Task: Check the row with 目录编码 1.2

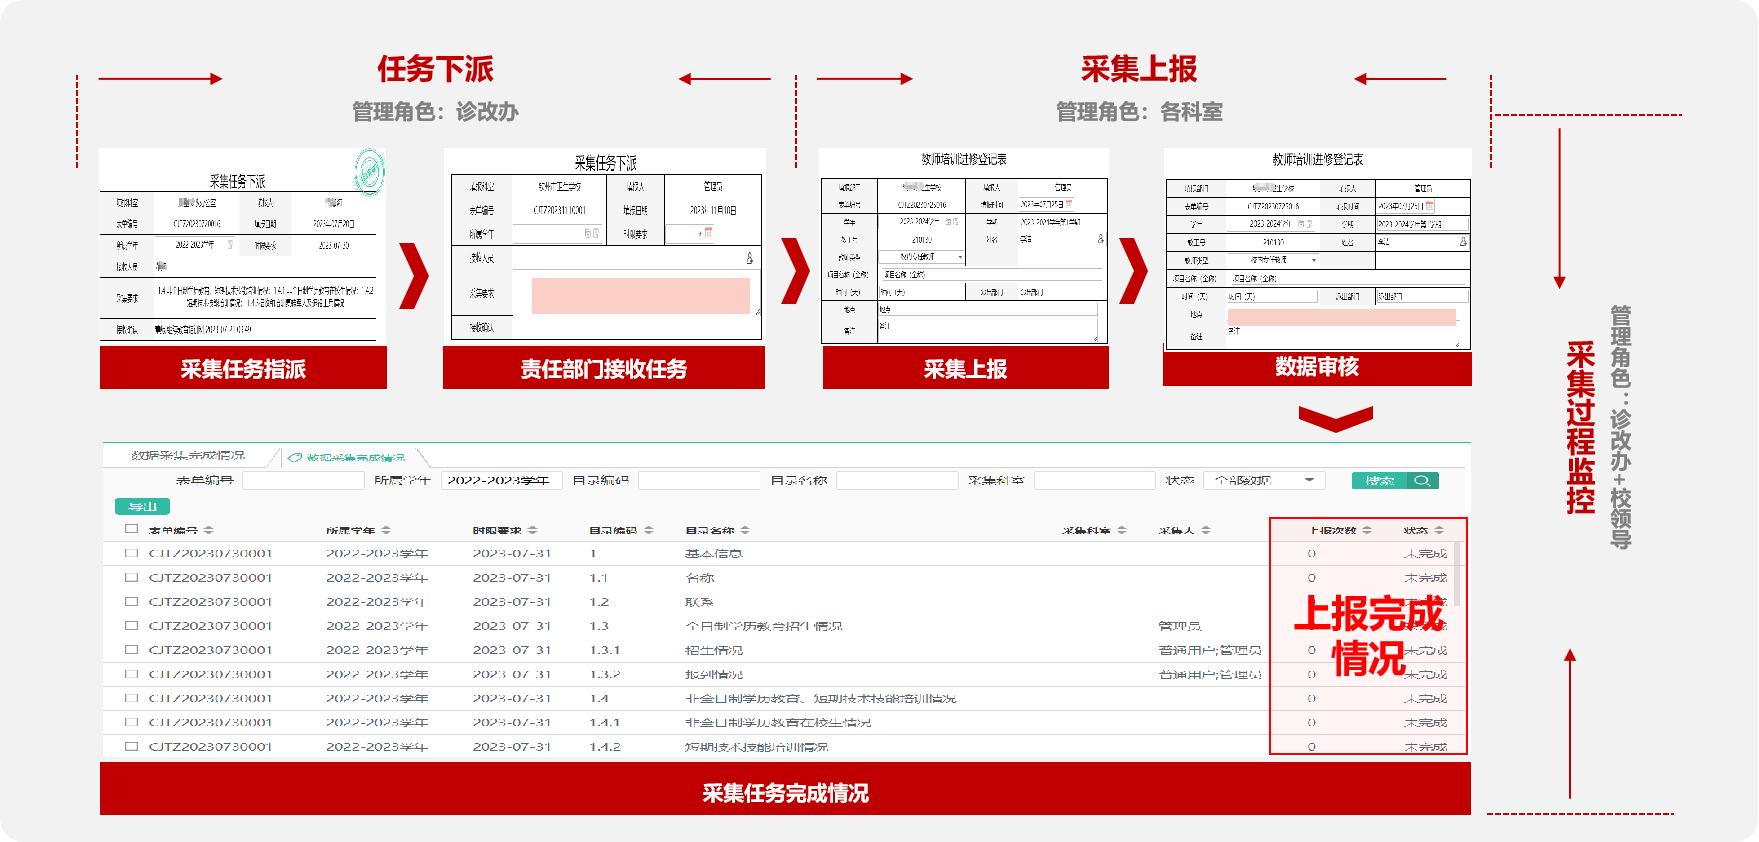Action: click(x=131, y=602)
